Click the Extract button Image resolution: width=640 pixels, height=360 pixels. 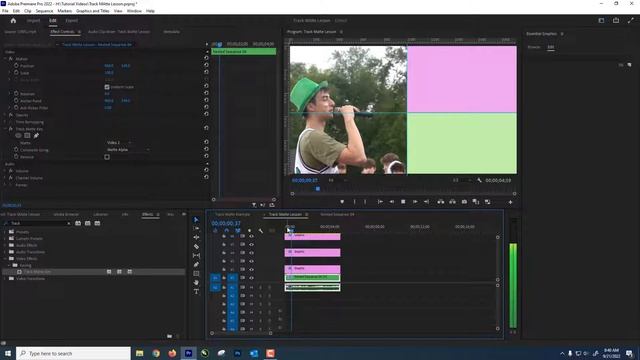452,202
